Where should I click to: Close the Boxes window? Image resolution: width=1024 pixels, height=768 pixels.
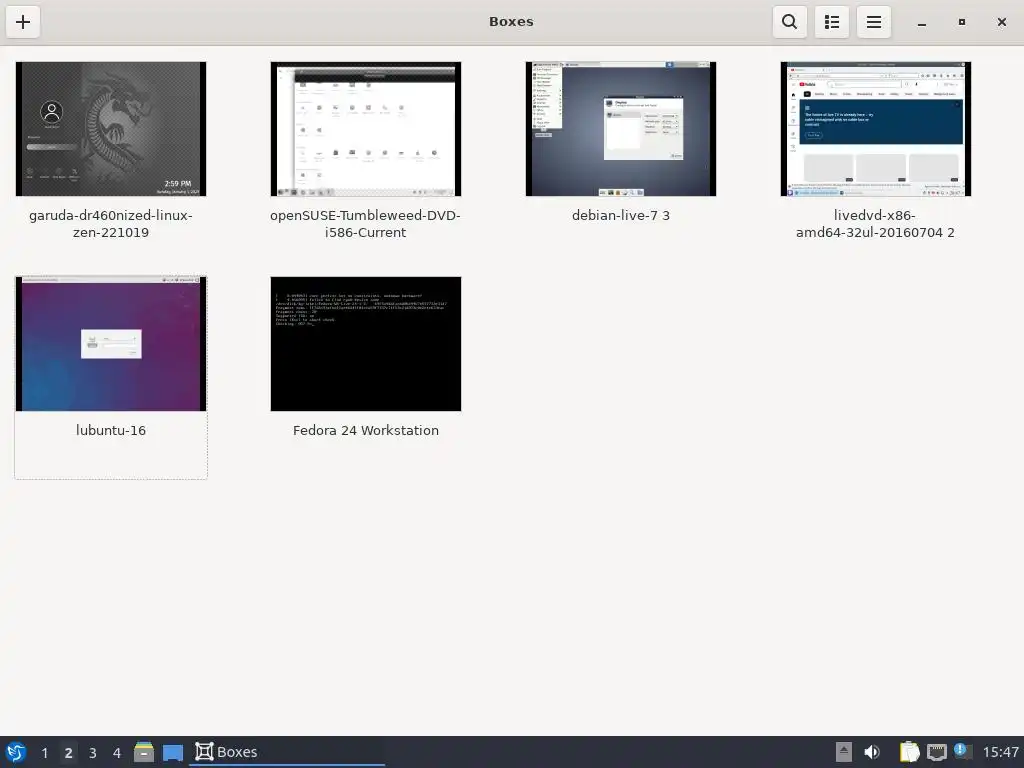click(1002, 22)
